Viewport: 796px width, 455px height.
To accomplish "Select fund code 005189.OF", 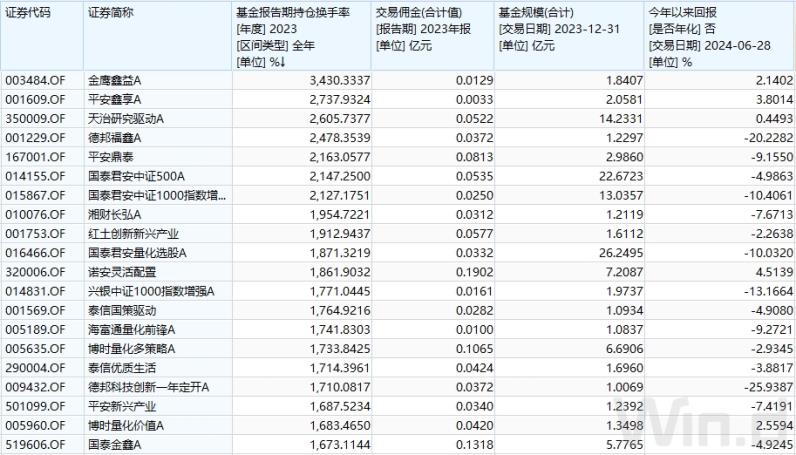I will coord(36,330).
